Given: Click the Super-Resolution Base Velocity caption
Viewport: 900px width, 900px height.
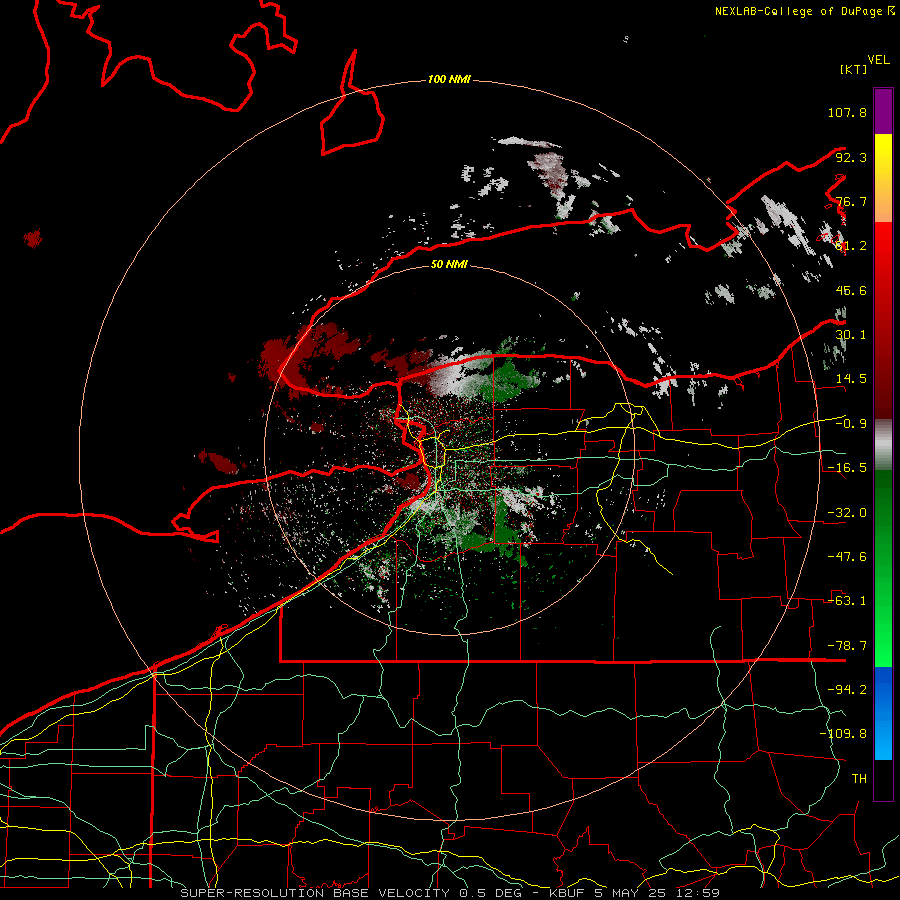Looking at the screenshot, I should tap(450, 893).
